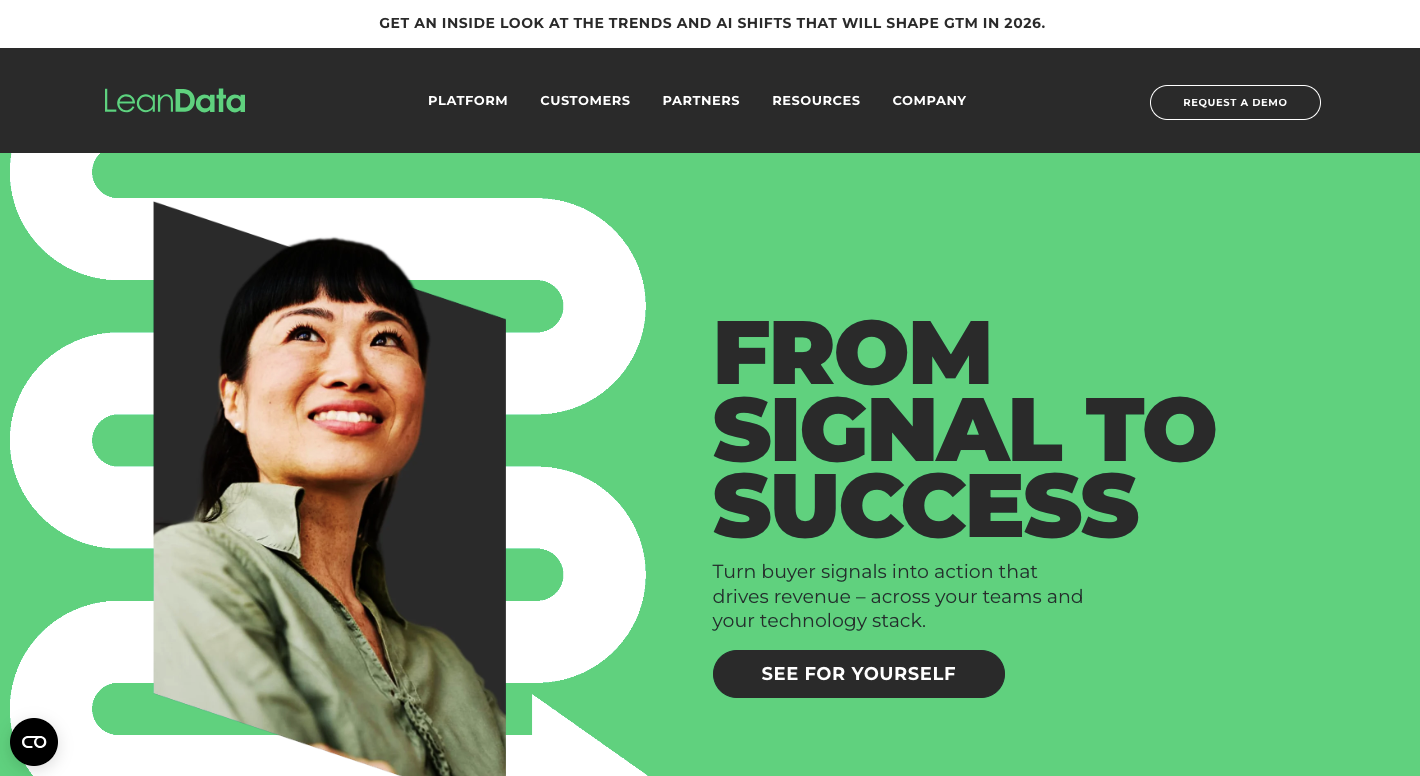
Task: Click the dark panel behind the woman
Action: [470, 520]
